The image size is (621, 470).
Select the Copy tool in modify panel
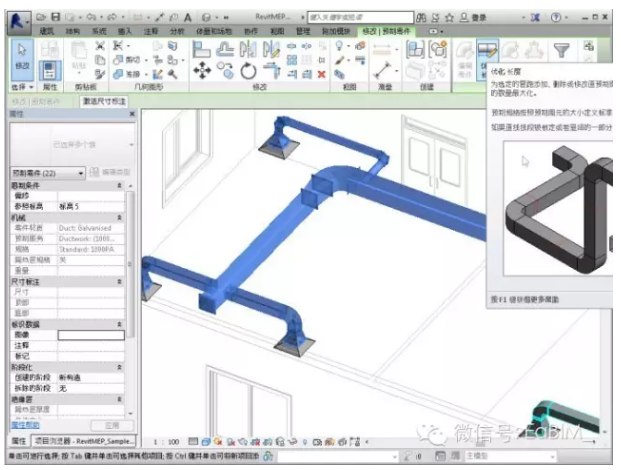(x=225, y=70)
